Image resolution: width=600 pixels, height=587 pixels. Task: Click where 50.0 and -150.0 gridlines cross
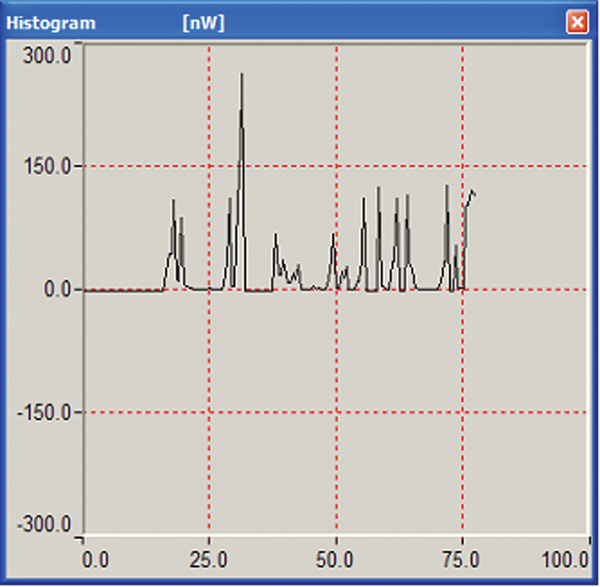click(336, 412)
